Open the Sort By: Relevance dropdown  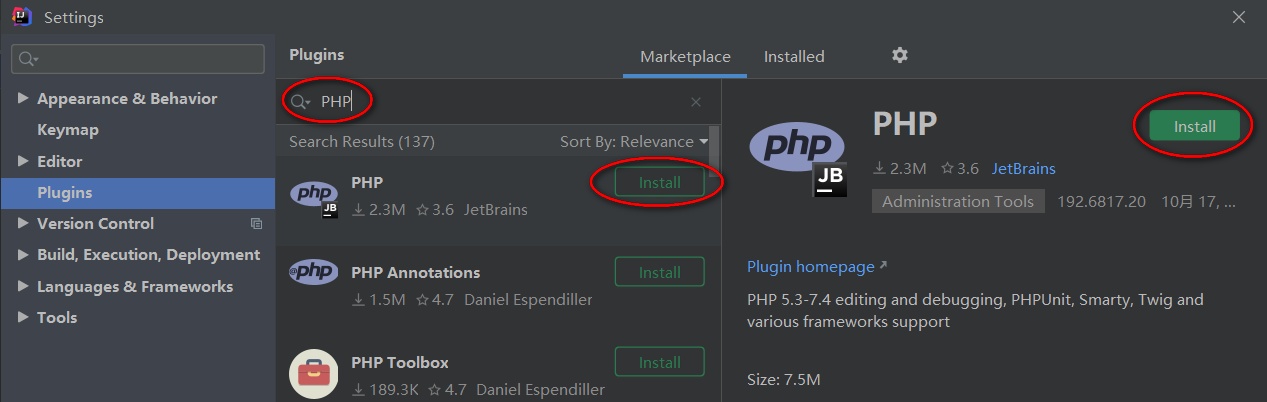pyautogui.click(x=633, y=142)
